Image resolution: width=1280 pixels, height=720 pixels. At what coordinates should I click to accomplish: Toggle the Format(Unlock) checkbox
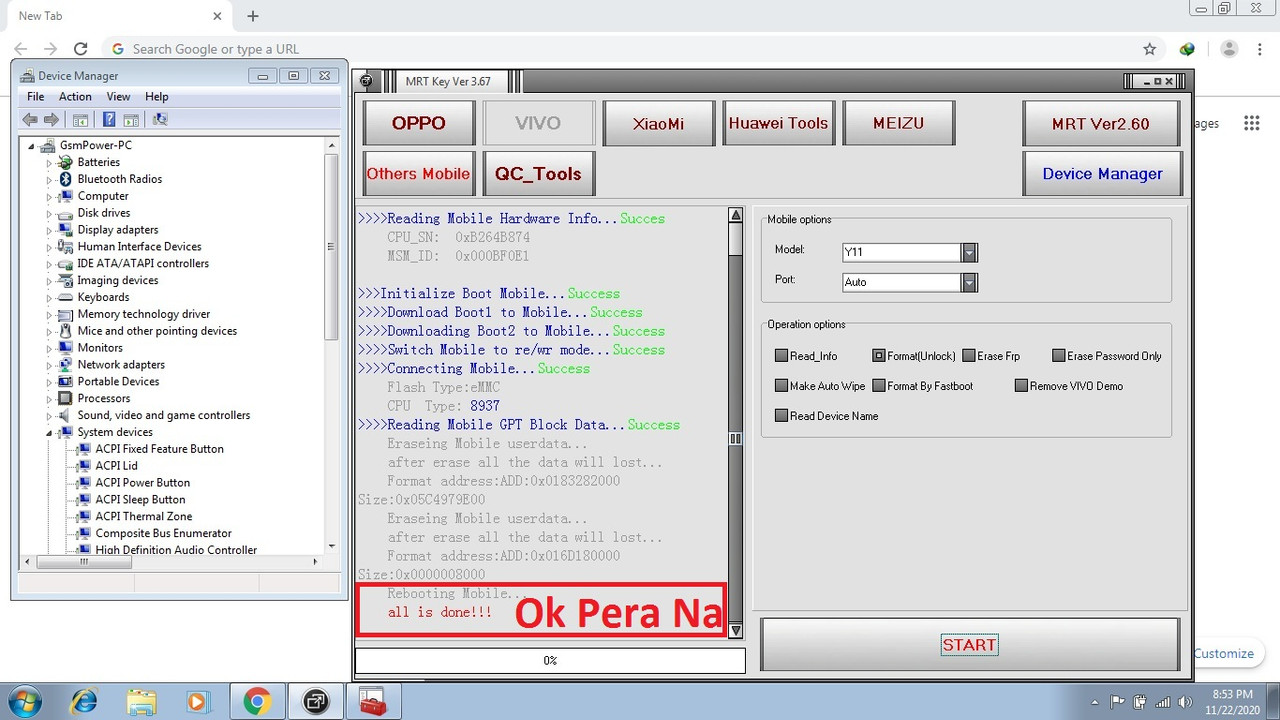click(879, 356)
